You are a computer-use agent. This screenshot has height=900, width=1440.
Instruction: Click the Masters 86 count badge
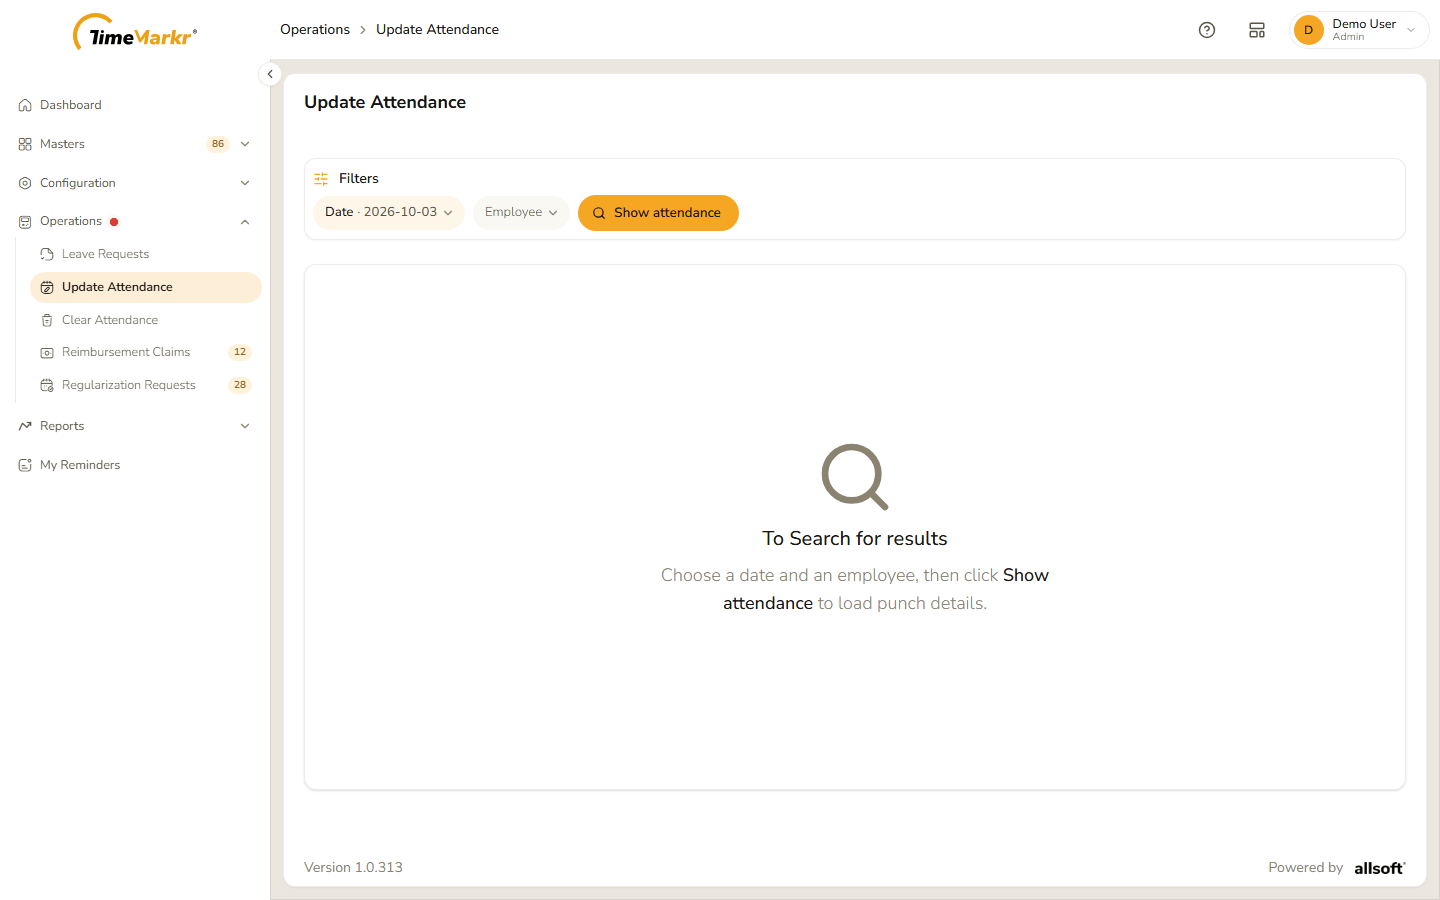click(x=218, y=144)
